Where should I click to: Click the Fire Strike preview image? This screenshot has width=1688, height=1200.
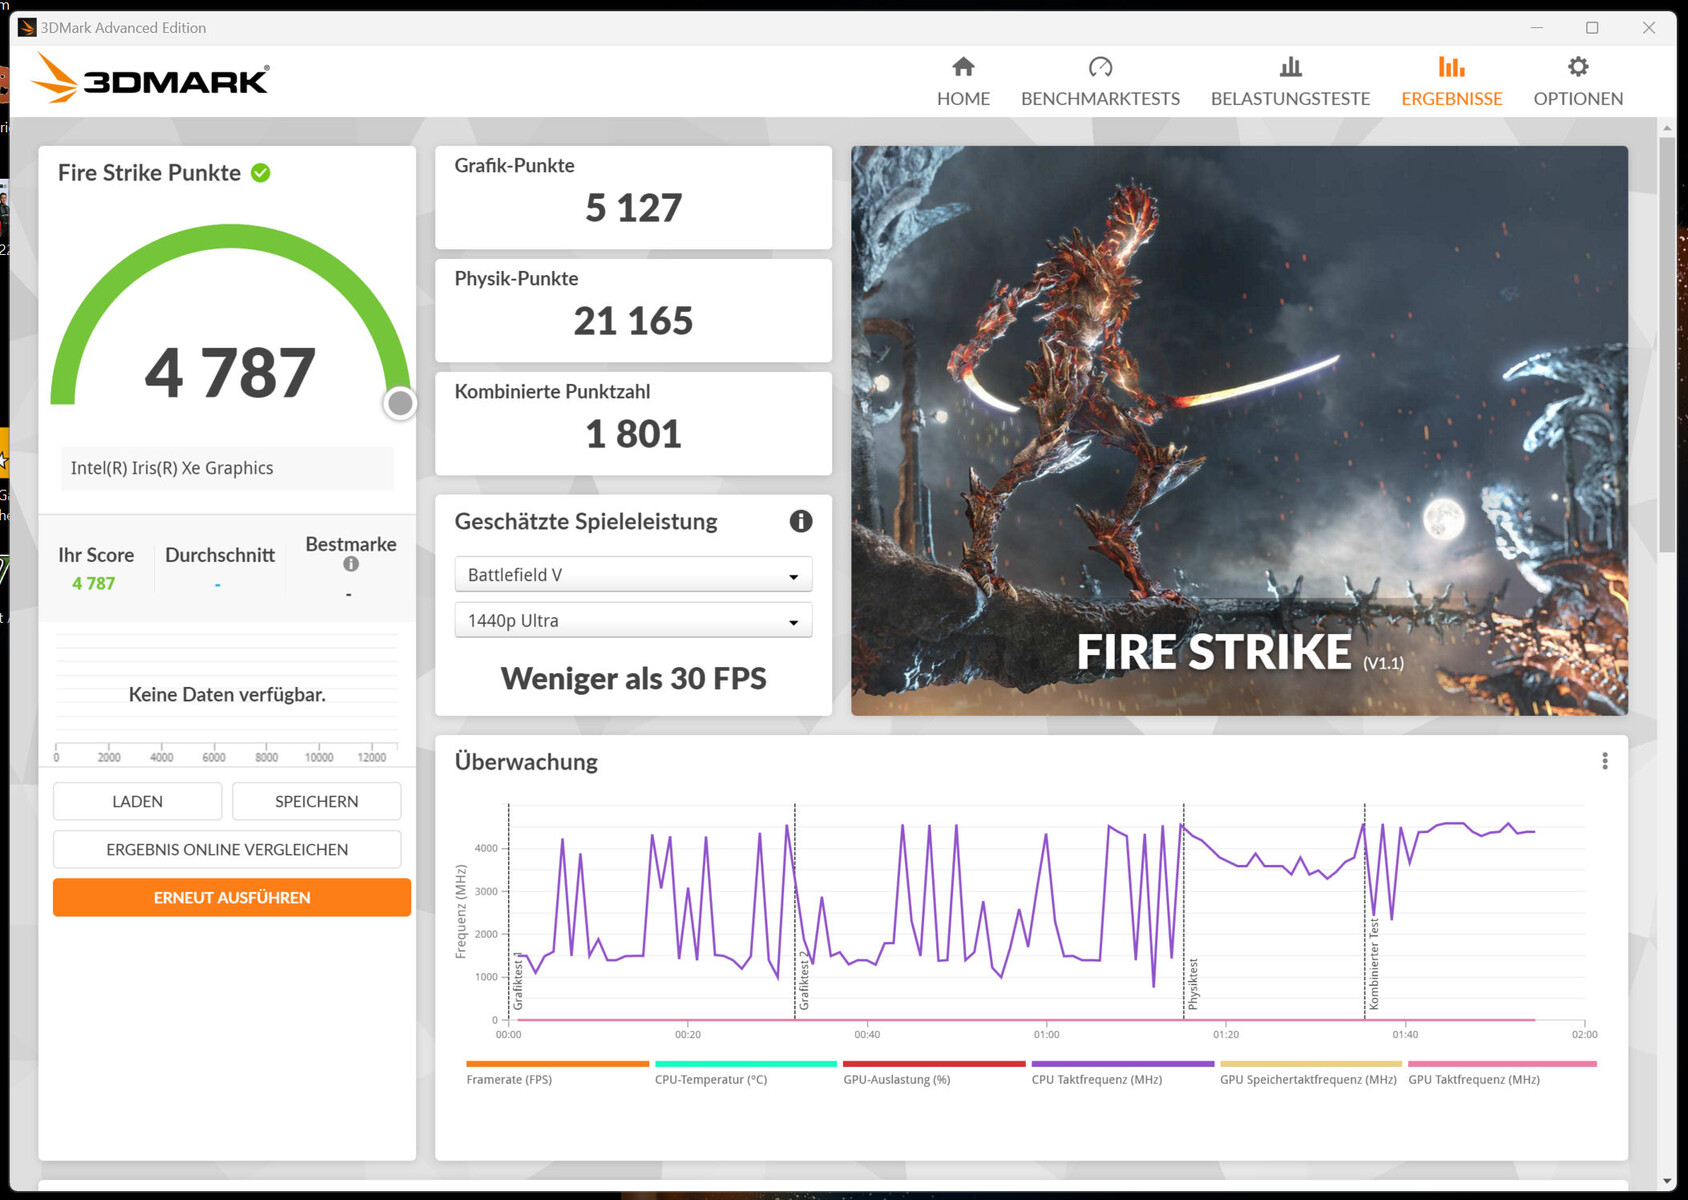(1239, 431)
